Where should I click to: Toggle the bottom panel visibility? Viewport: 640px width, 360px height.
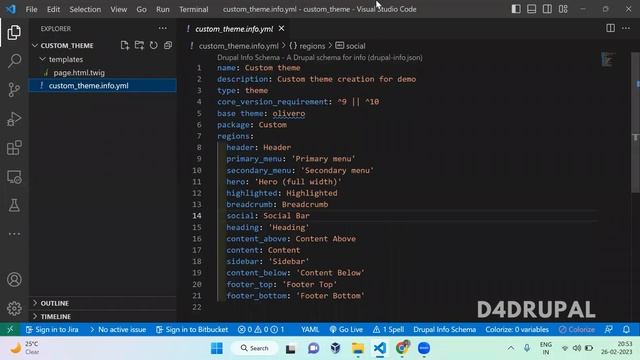[x=531, y=9]
